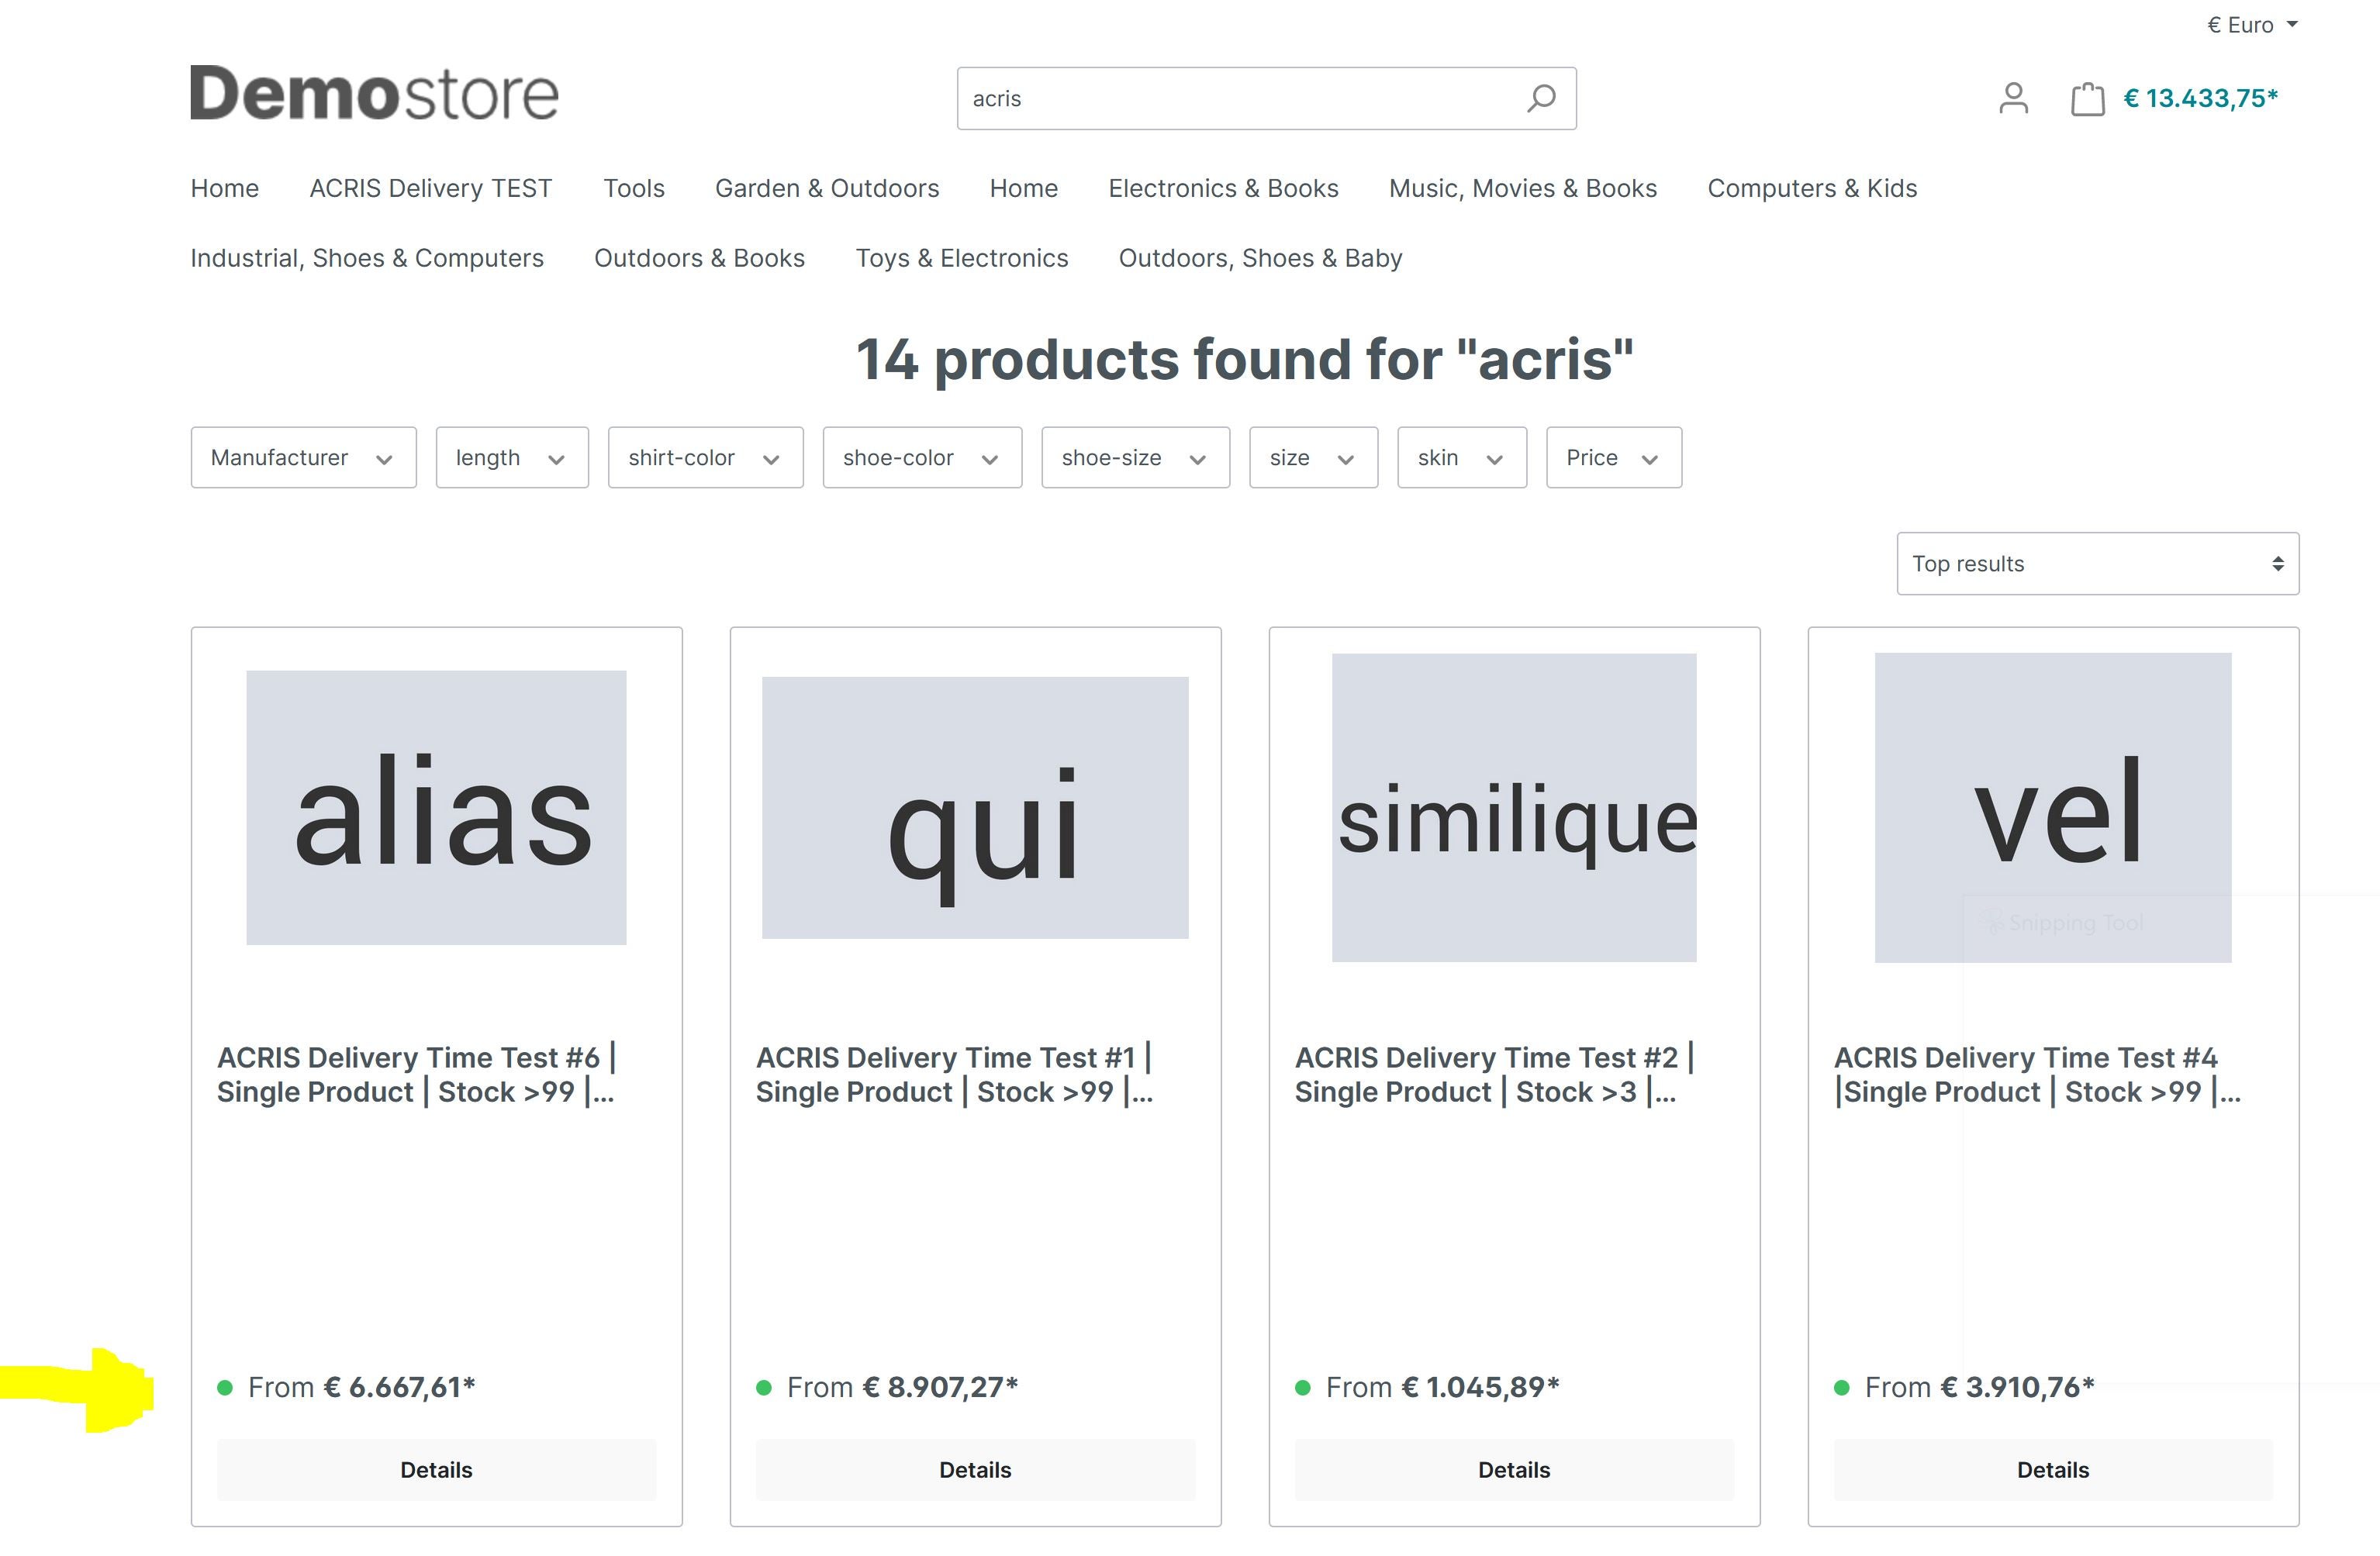Image resolution: width=2380 pixels, height=1556 pixels.
Task: Click price 'From € 3.910,76*'
Action: click(x=1979, y=1388)
